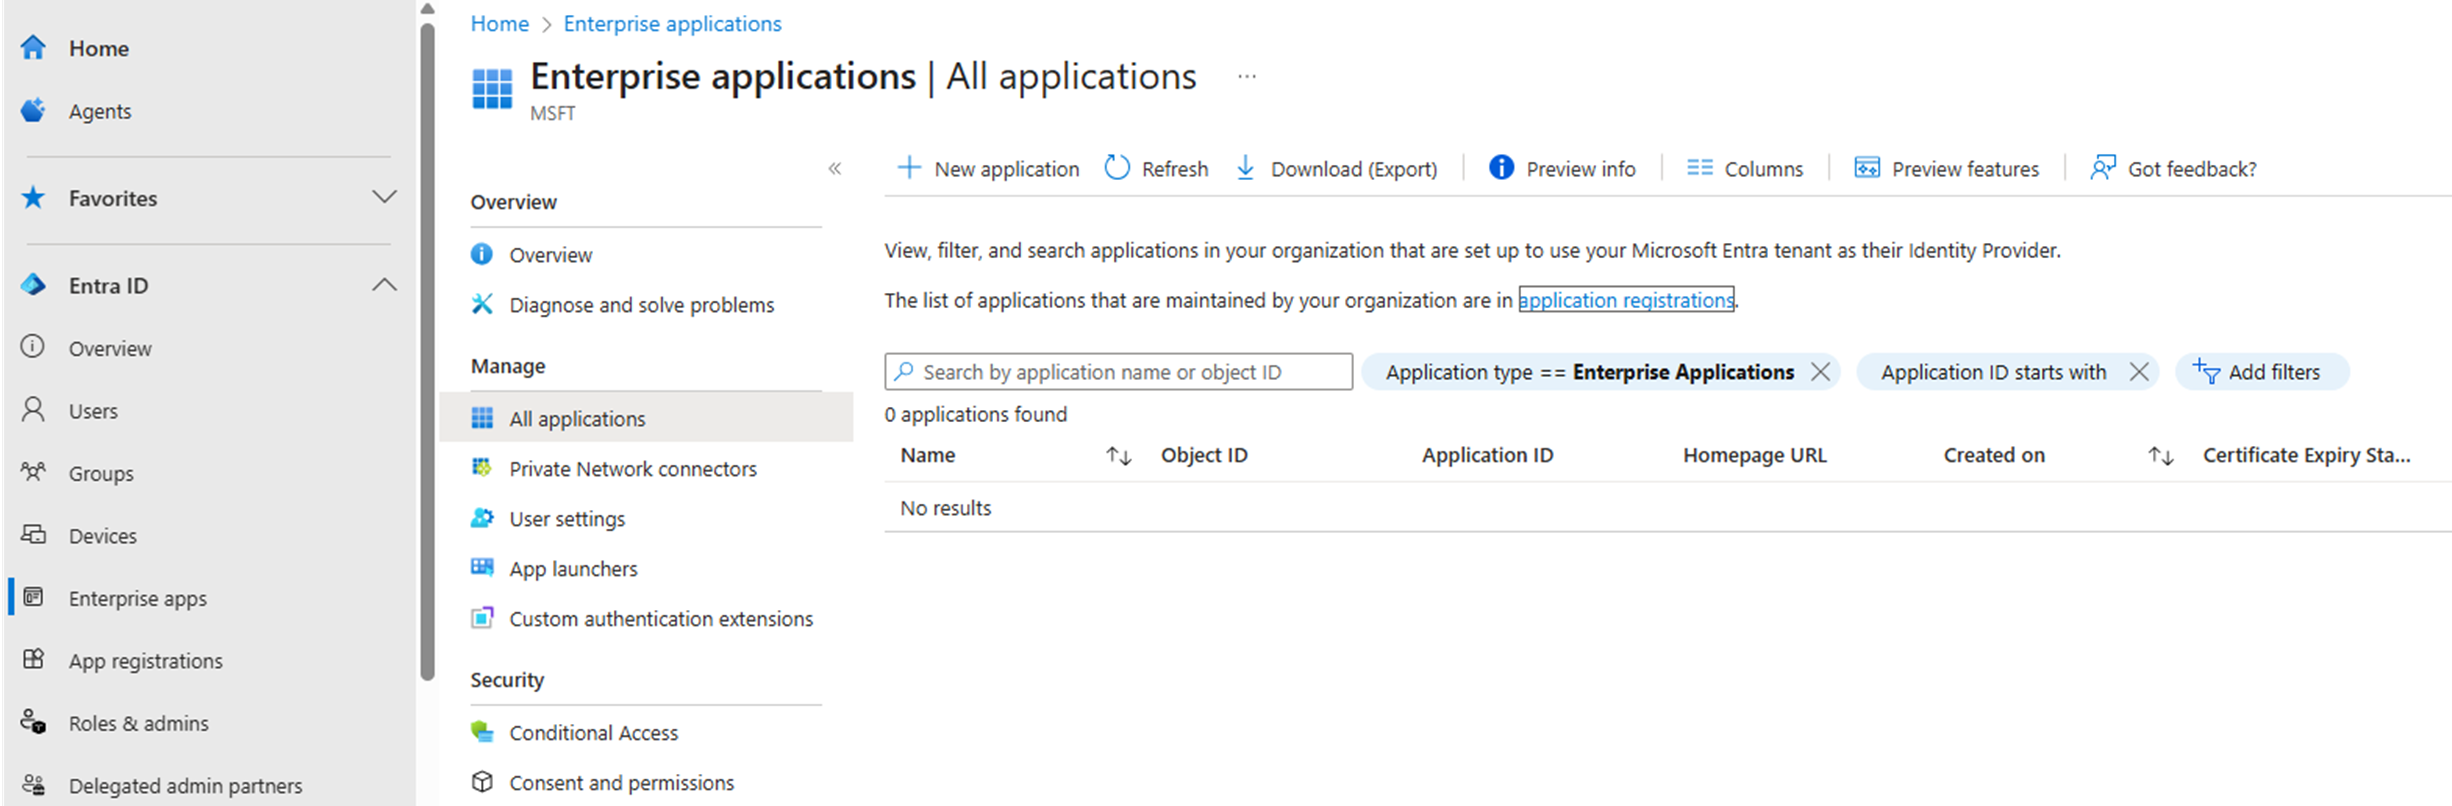Click the Application ID column header
Screen dimensions: 2452x806
1487,455
